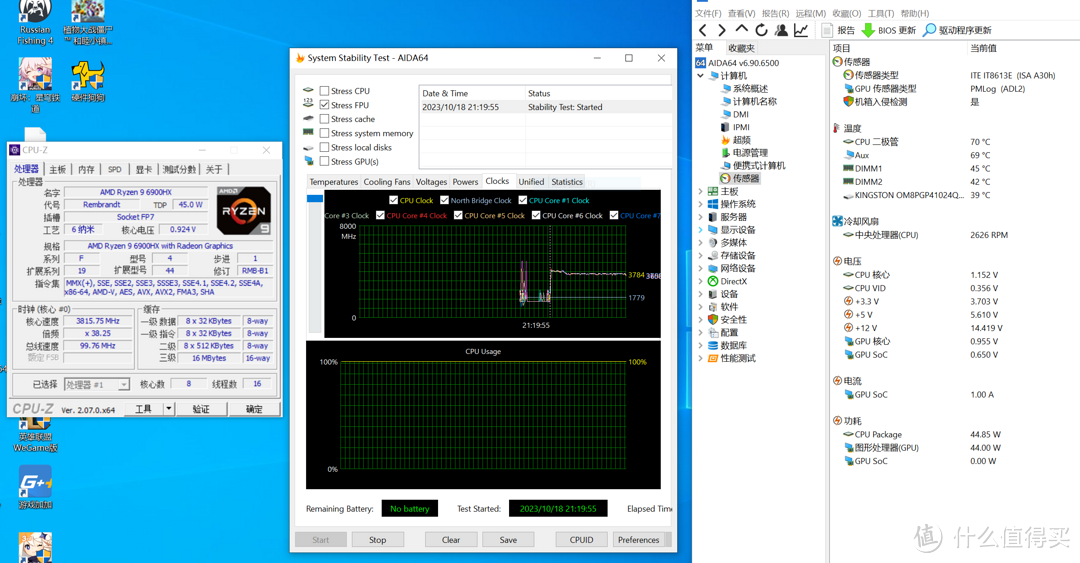
Task: Click the AIDA64 refresh icon
Action: point(761,30)
